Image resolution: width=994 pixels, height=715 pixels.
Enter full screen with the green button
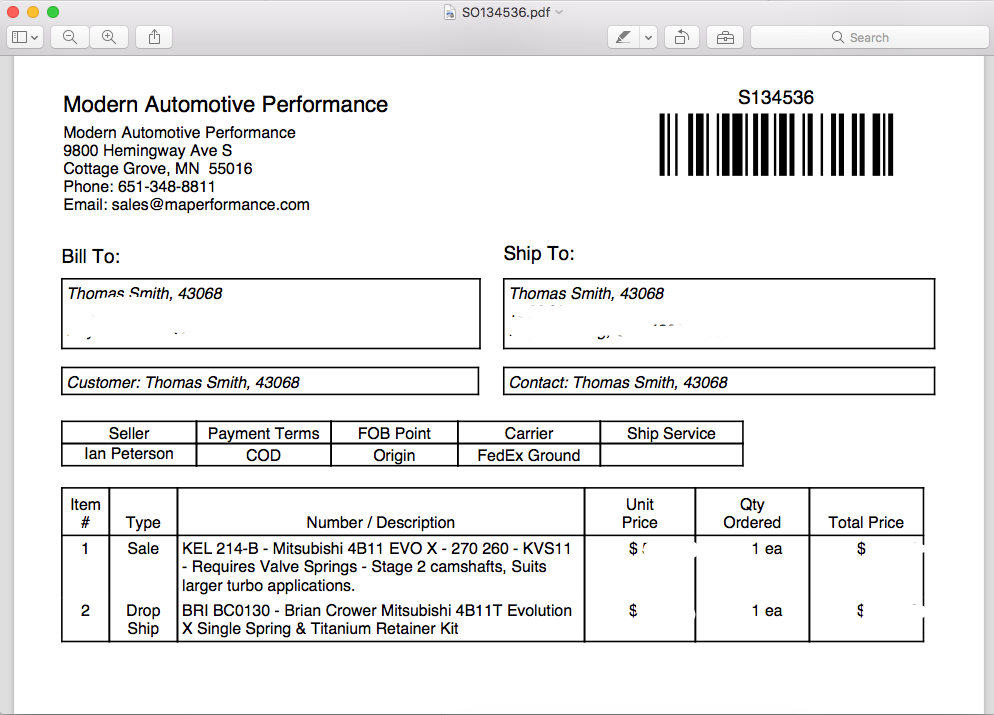[x=53, y=12]
